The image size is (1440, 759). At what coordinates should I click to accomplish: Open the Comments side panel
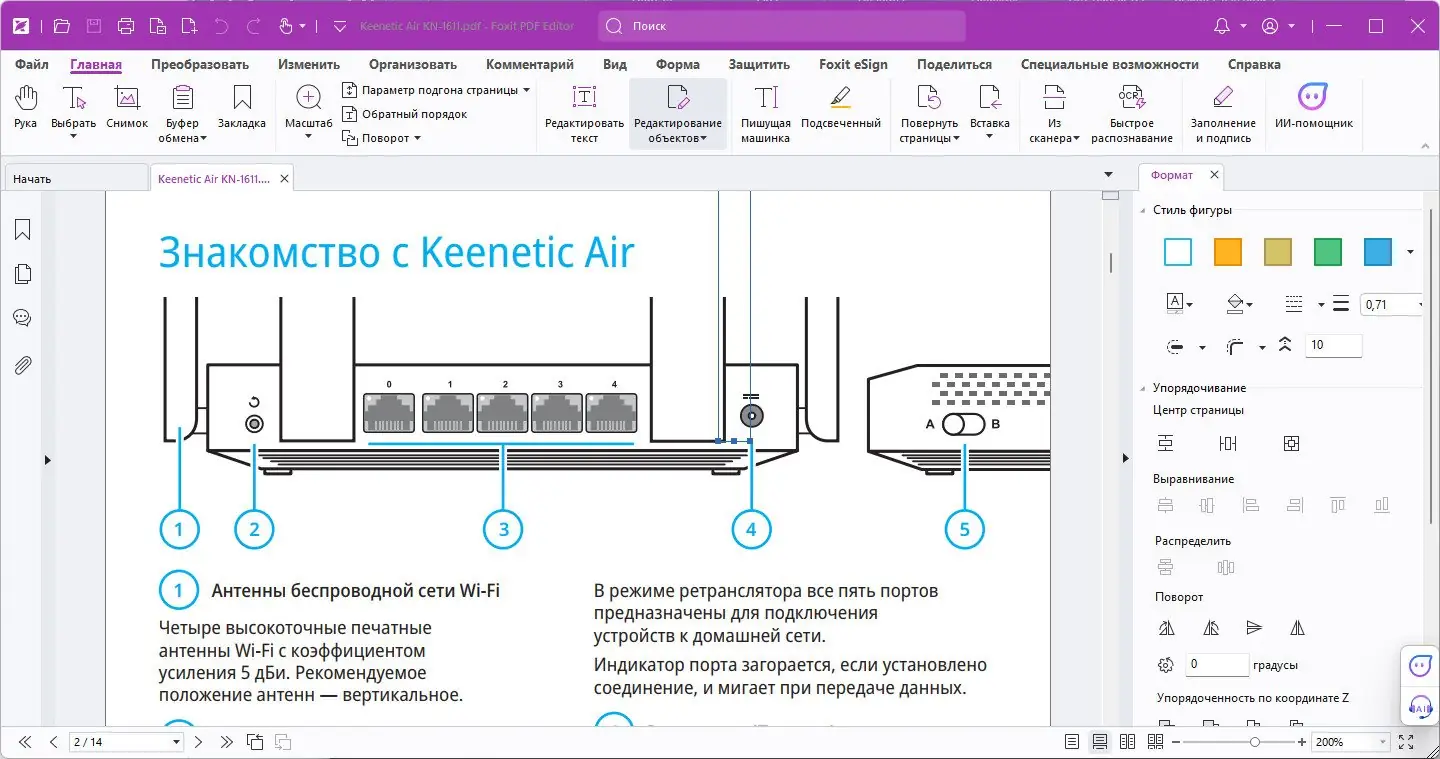(x=22, y=318)
